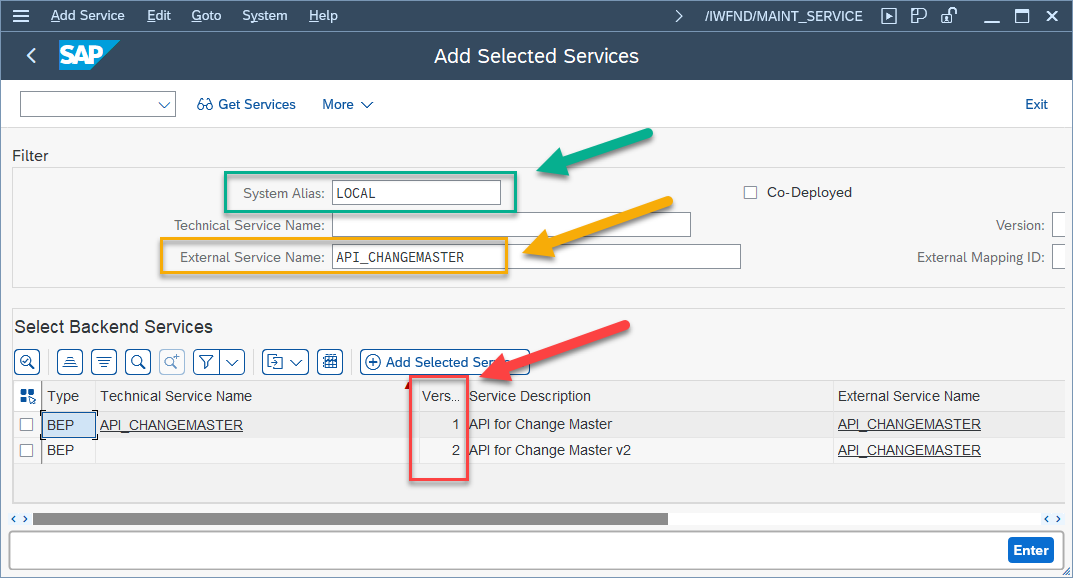1073x578 pixels.
Task: Open the empty combo box at top left
Action: (97, 104)
